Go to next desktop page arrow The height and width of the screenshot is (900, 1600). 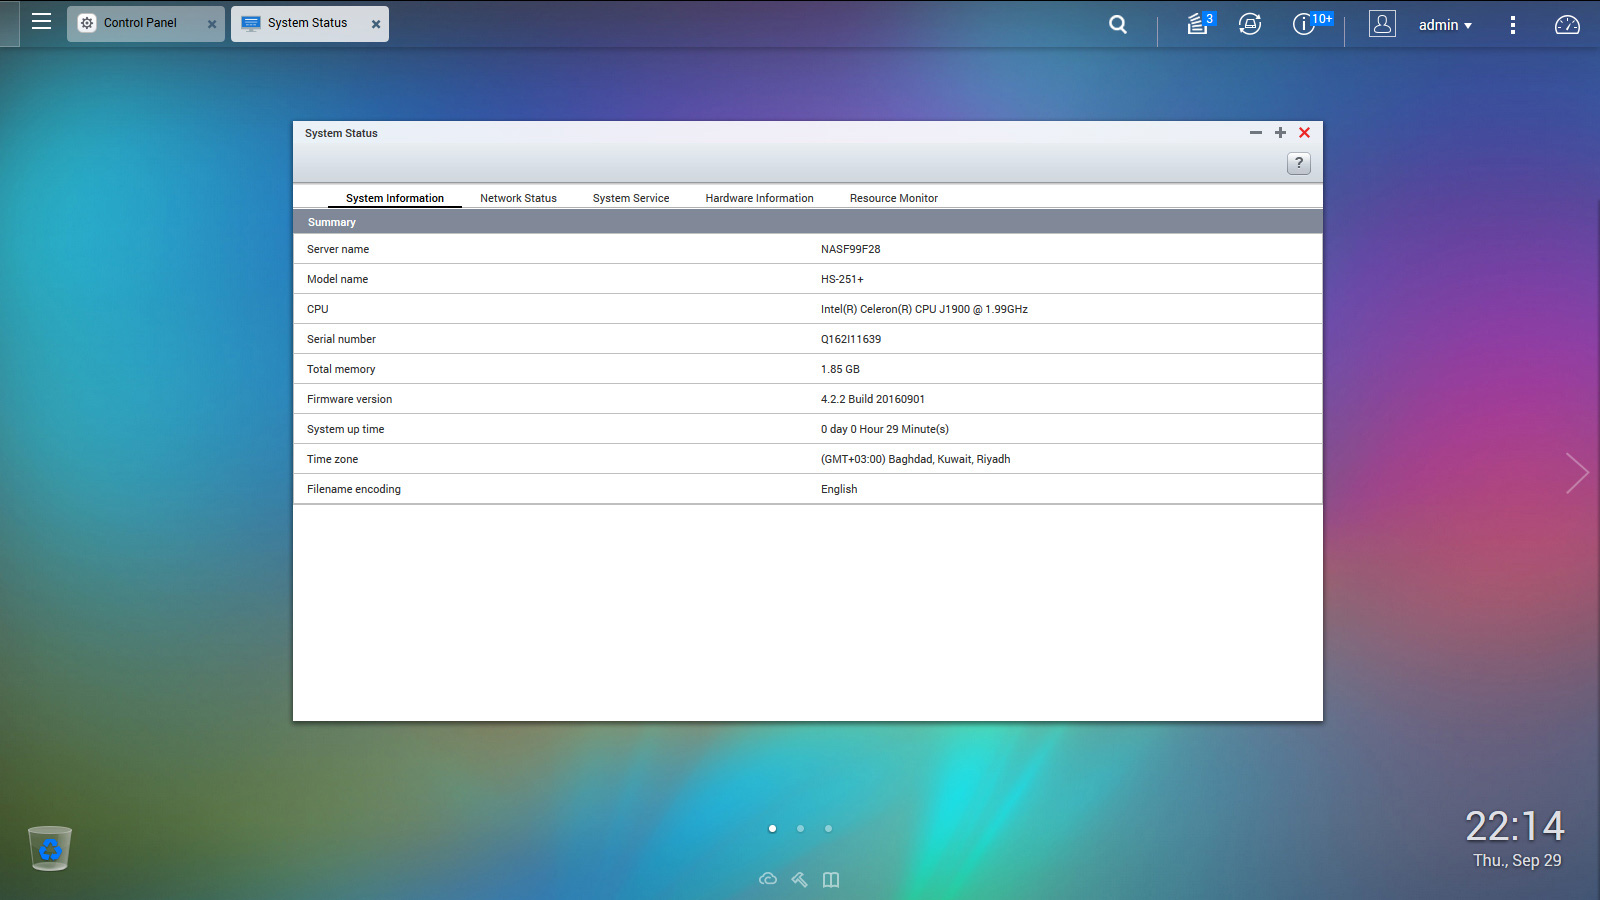(1577, 473)
